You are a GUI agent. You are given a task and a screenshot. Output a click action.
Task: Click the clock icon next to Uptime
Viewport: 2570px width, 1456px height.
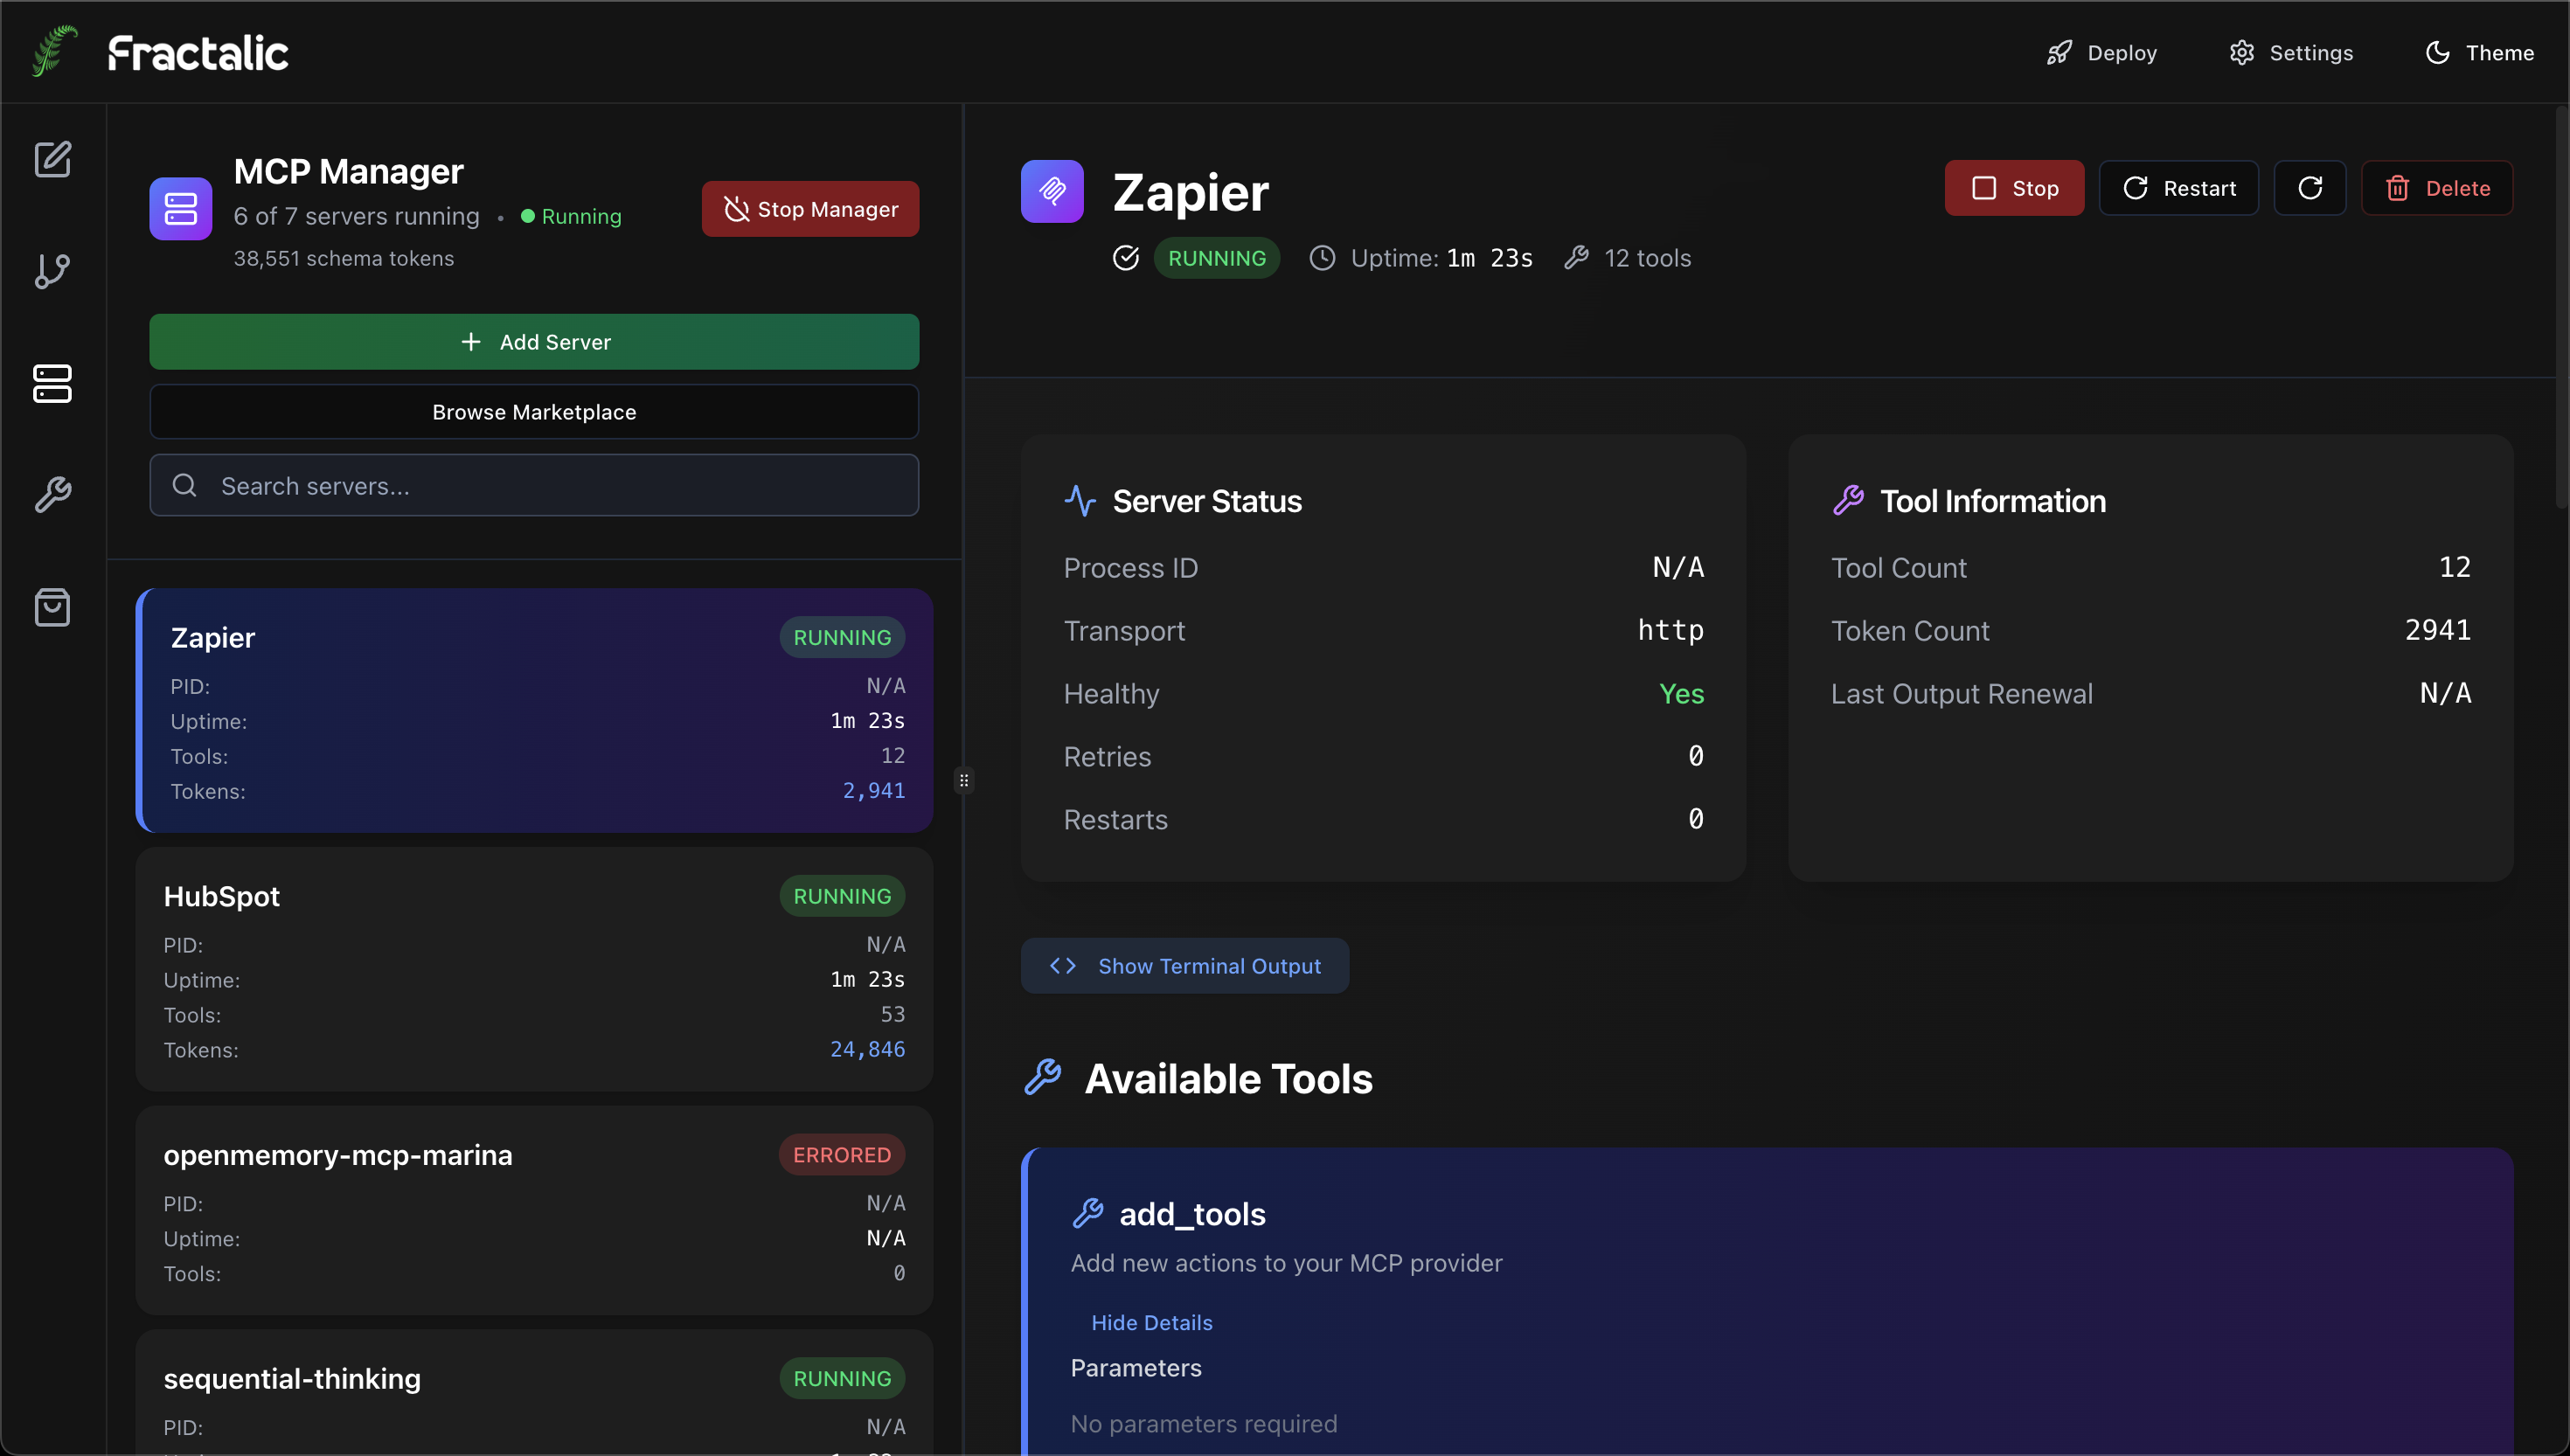point(1322,258)
